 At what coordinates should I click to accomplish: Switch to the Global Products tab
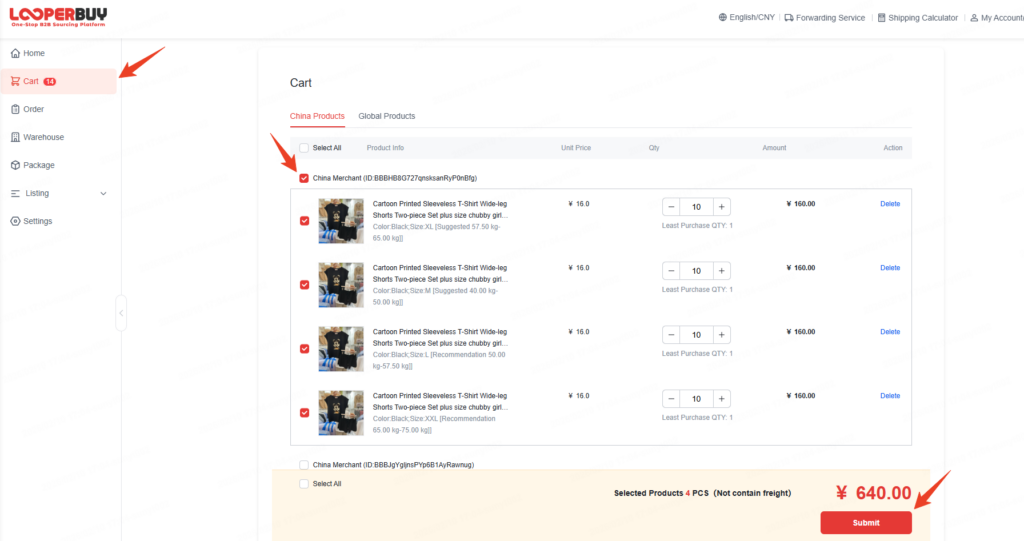click(x=386, y=116)
